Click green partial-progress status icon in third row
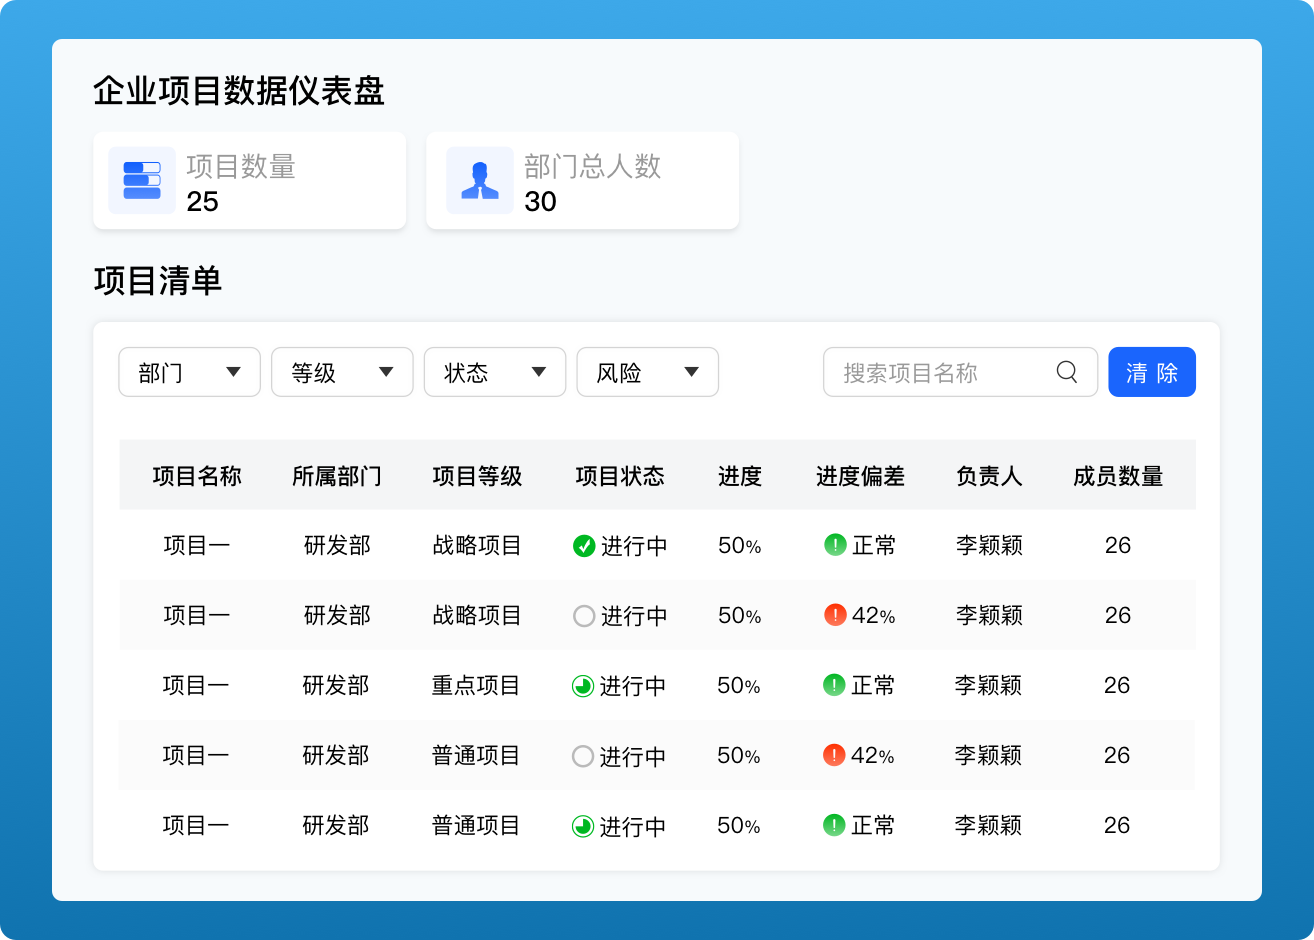 [583, 686]
